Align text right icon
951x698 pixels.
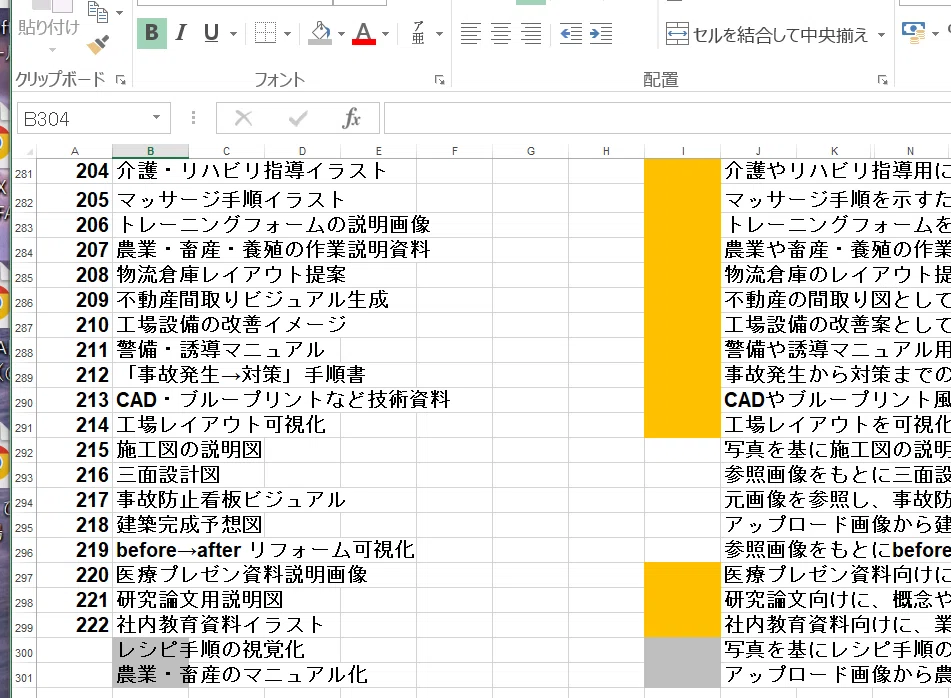[x=531, y=33]
